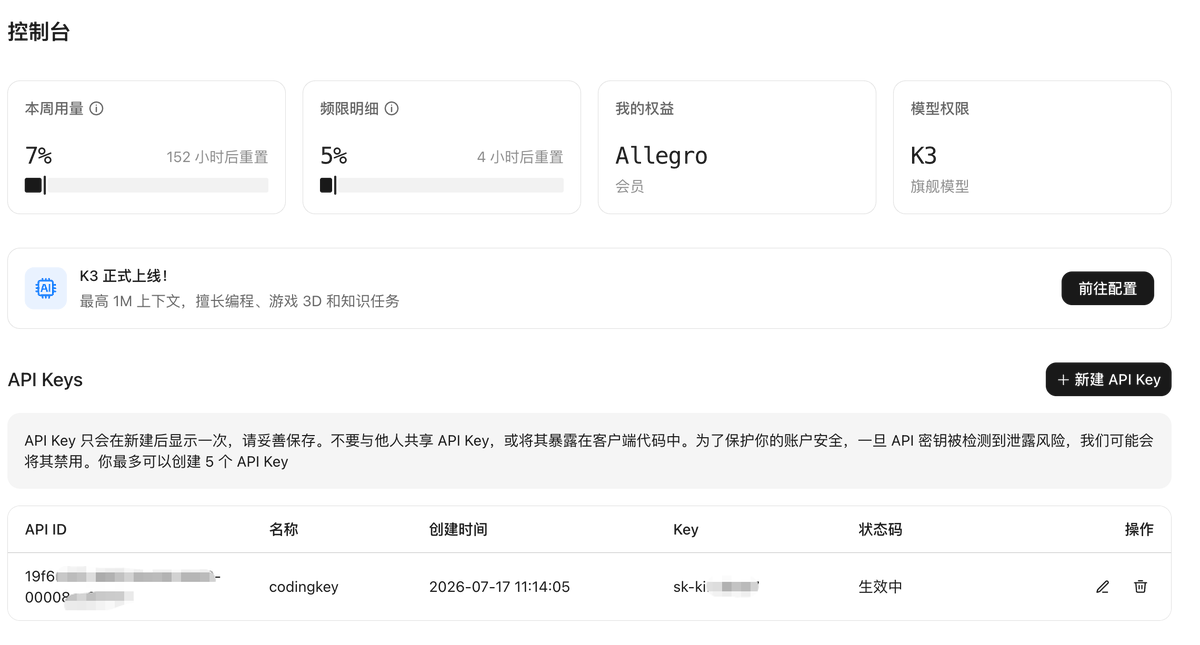Click the 前往配置 button

click(1107, 288)
